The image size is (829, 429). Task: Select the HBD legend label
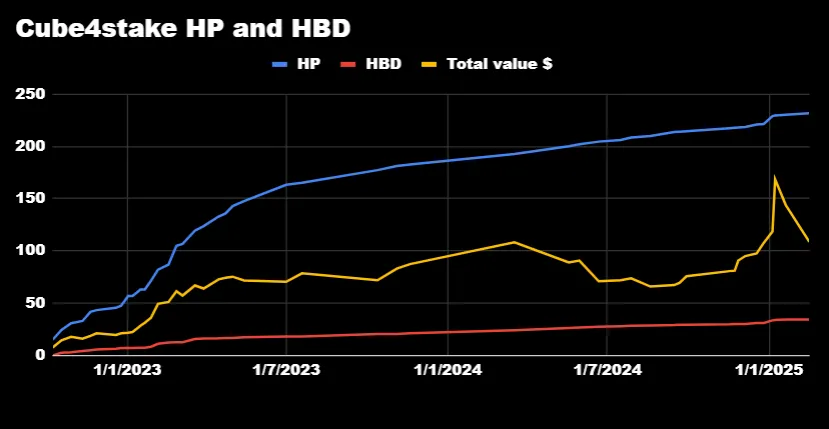[385, 65]
